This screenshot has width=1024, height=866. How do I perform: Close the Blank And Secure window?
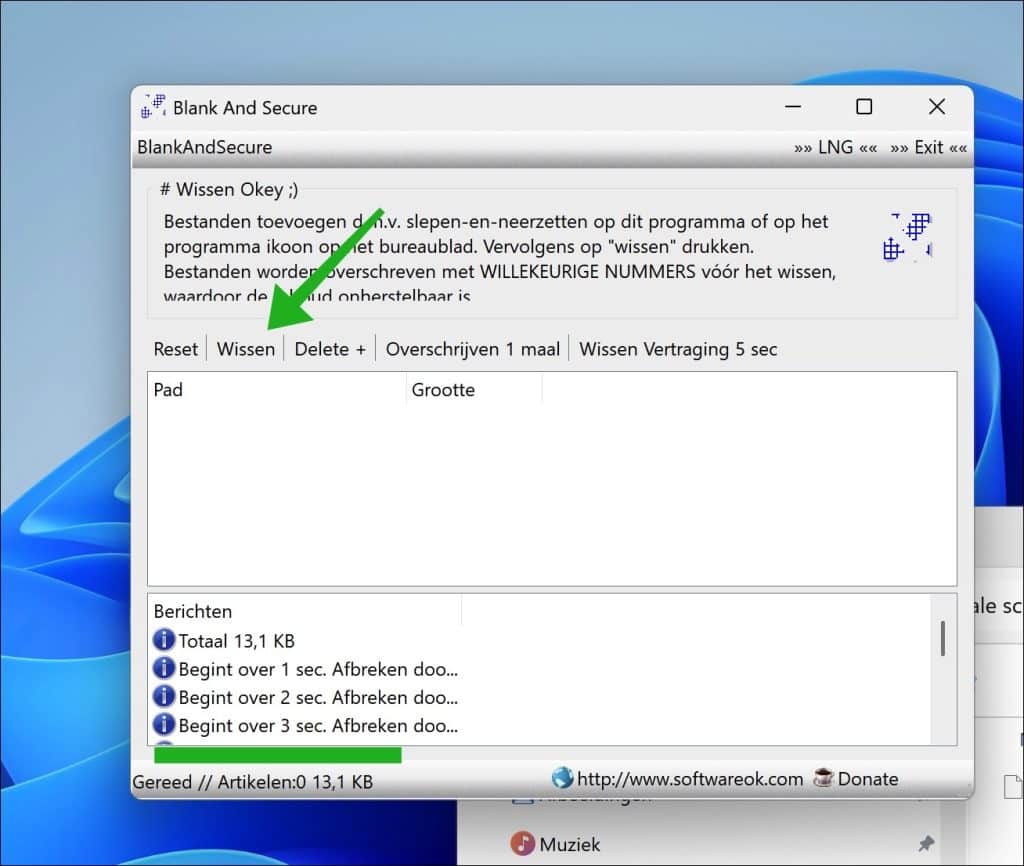pyautogui.click(x=936, y=106)
